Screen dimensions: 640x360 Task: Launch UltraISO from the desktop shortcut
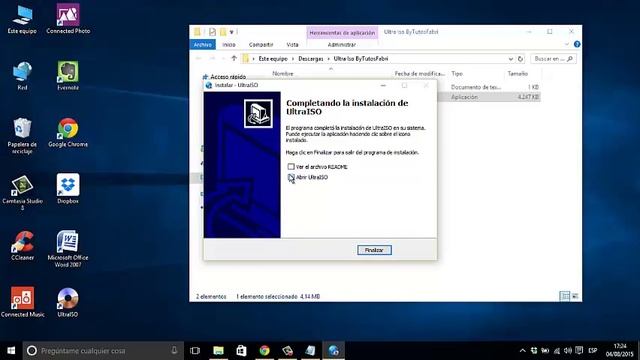(68, 302)
